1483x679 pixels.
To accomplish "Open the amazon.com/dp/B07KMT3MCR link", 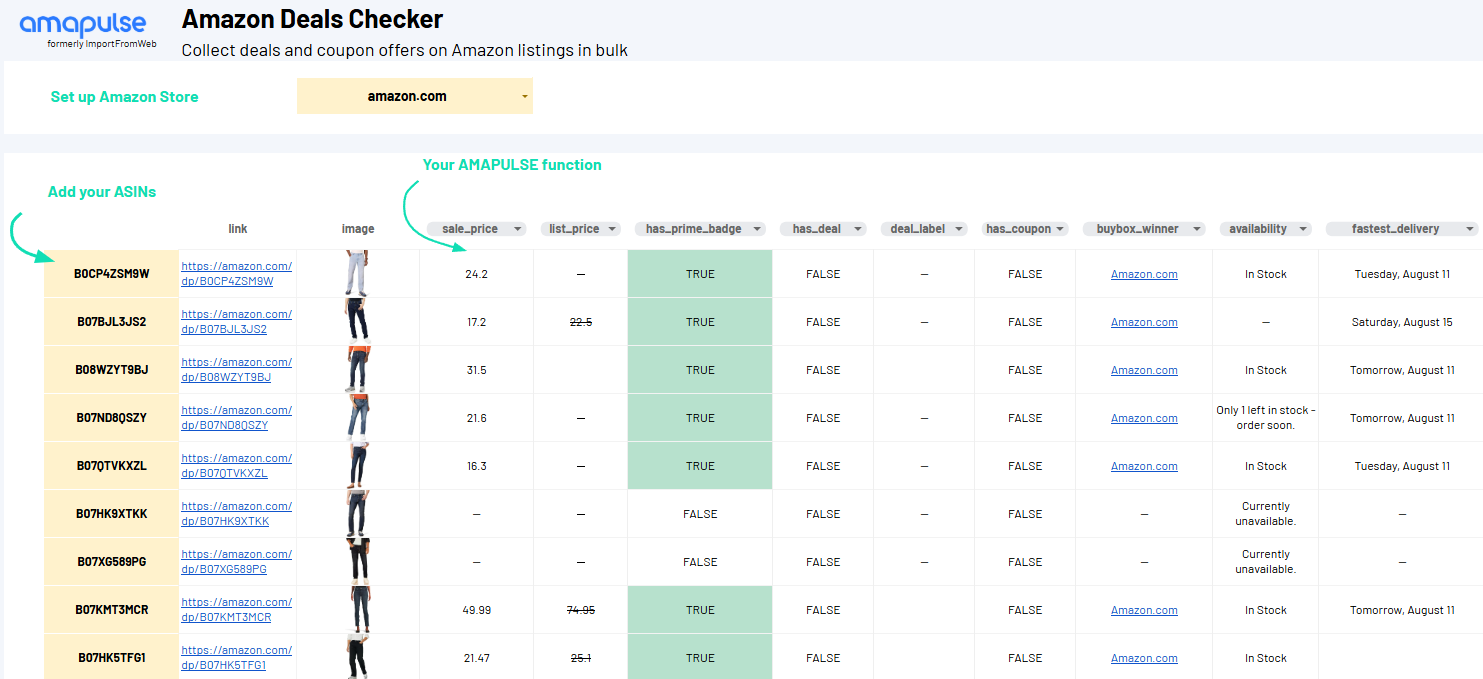I will click(x=237, y=610).
